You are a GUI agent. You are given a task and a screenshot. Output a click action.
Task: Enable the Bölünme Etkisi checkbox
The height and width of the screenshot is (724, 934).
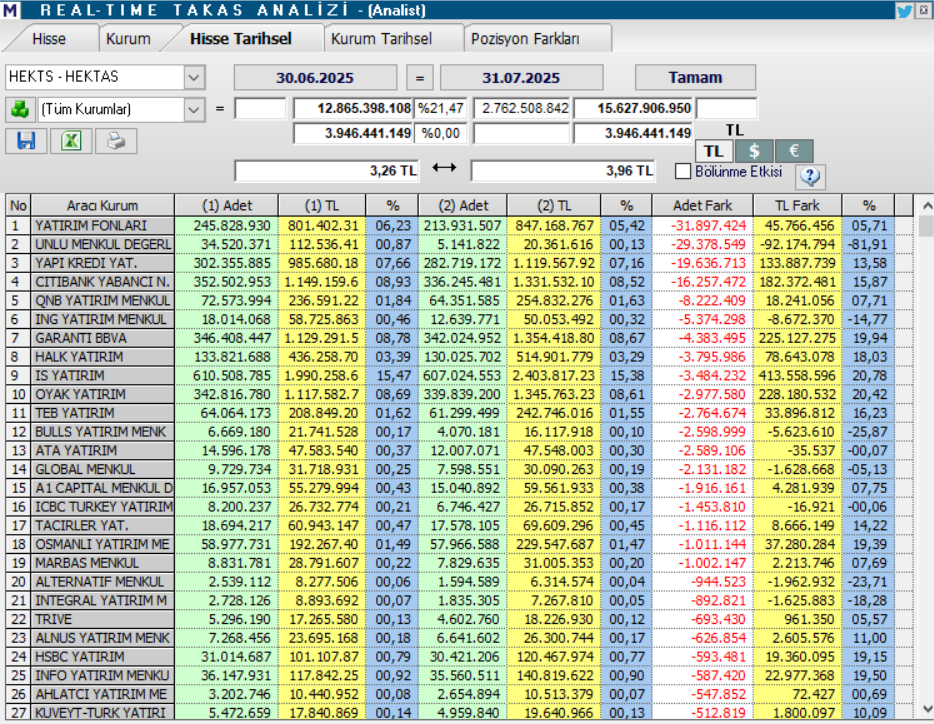click(x=683, y=171)
